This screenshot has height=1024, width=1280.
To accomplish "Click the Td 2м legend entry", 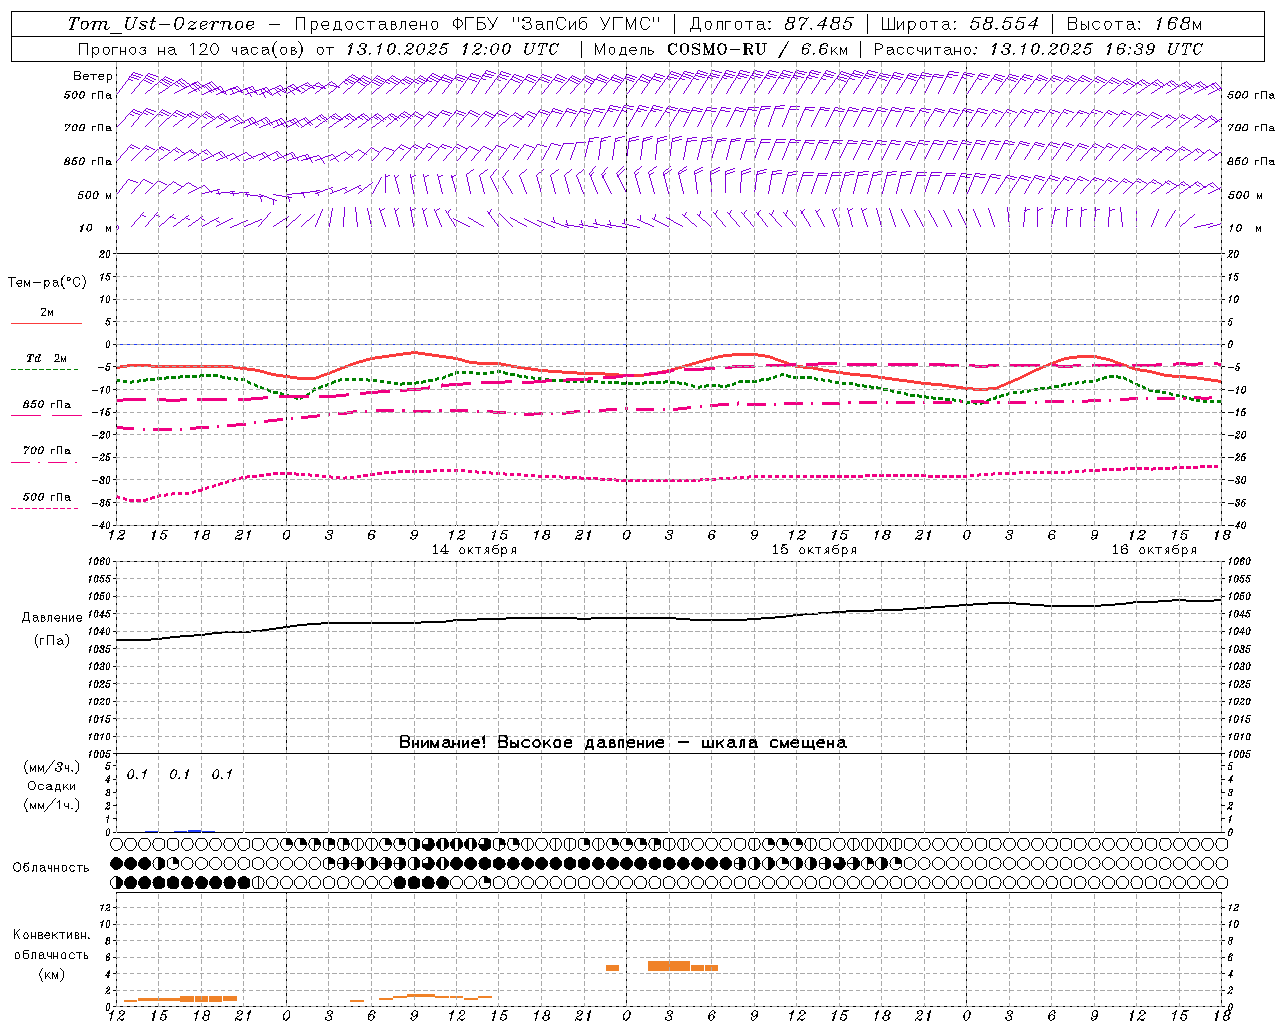I will (47, 358).
